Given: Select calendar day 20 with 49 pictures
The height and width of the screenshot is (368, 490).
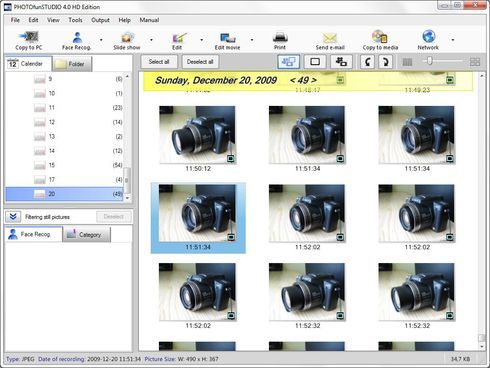Looking at the screenshot, I should [64, 194].
